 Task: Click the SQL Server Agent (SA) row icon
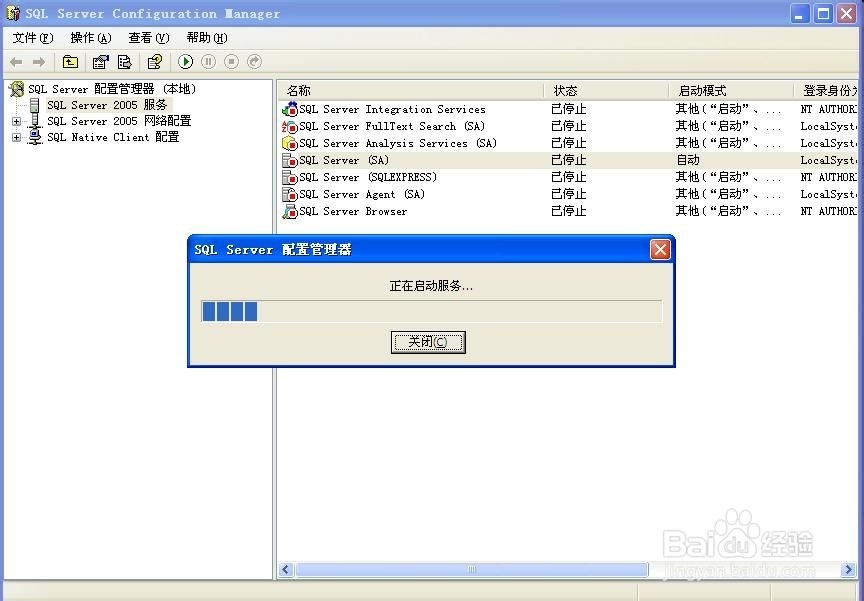tap(290, 194)
